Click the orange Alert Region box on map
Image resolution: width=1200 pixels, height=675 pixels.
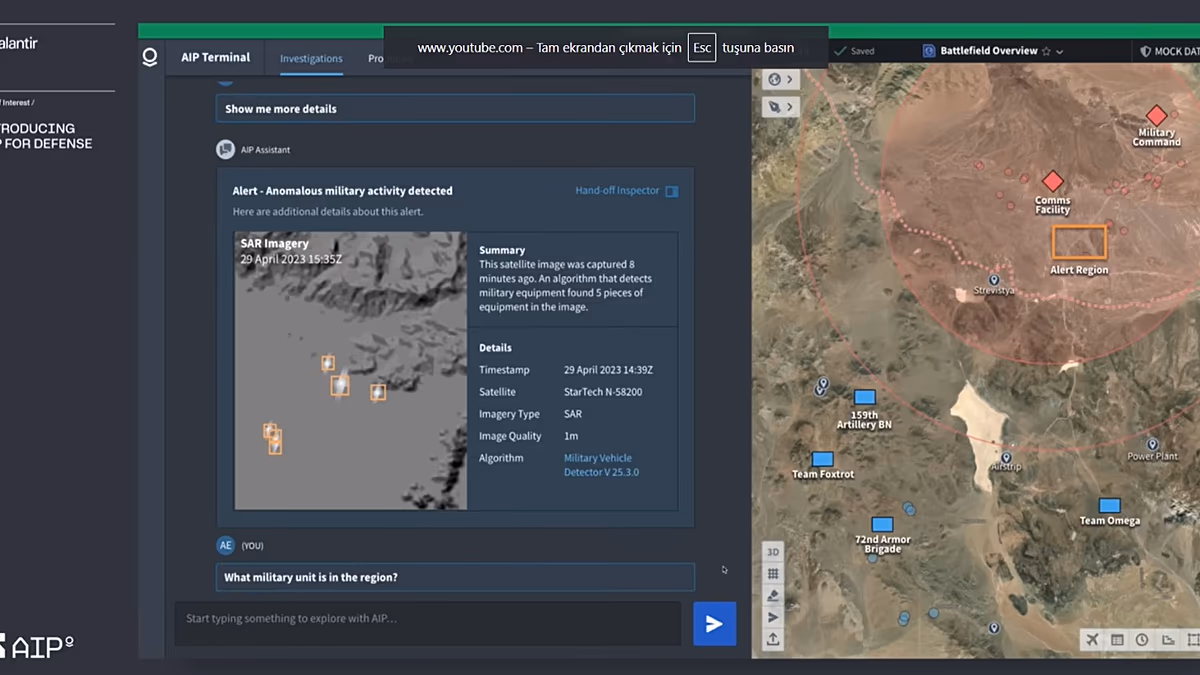coord(1079,243)
